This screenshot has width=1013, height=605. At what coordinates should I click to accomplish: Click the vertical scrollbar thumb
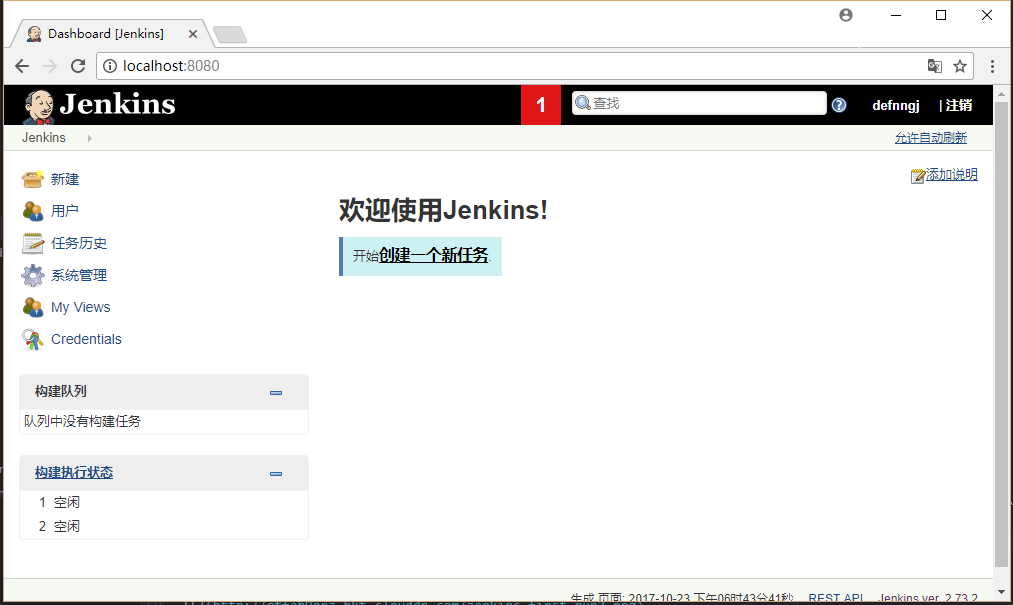[x=1001, y=334]
